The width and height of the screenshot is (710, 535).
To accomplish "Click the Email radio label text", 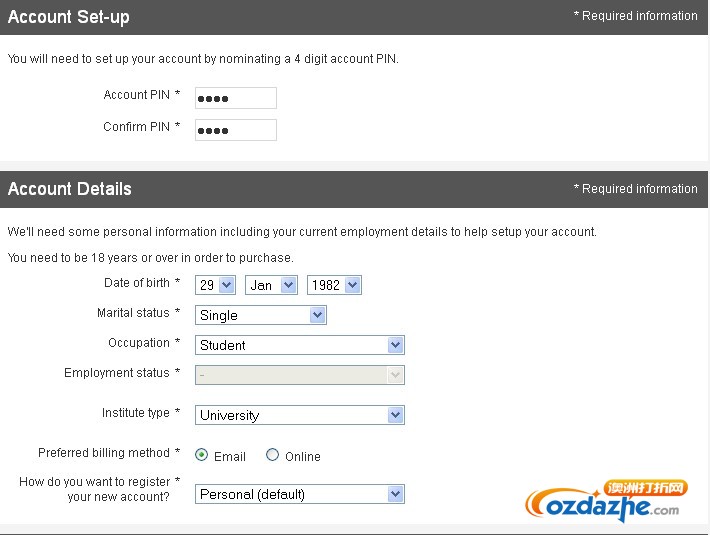I will click(x=230, y=457).
